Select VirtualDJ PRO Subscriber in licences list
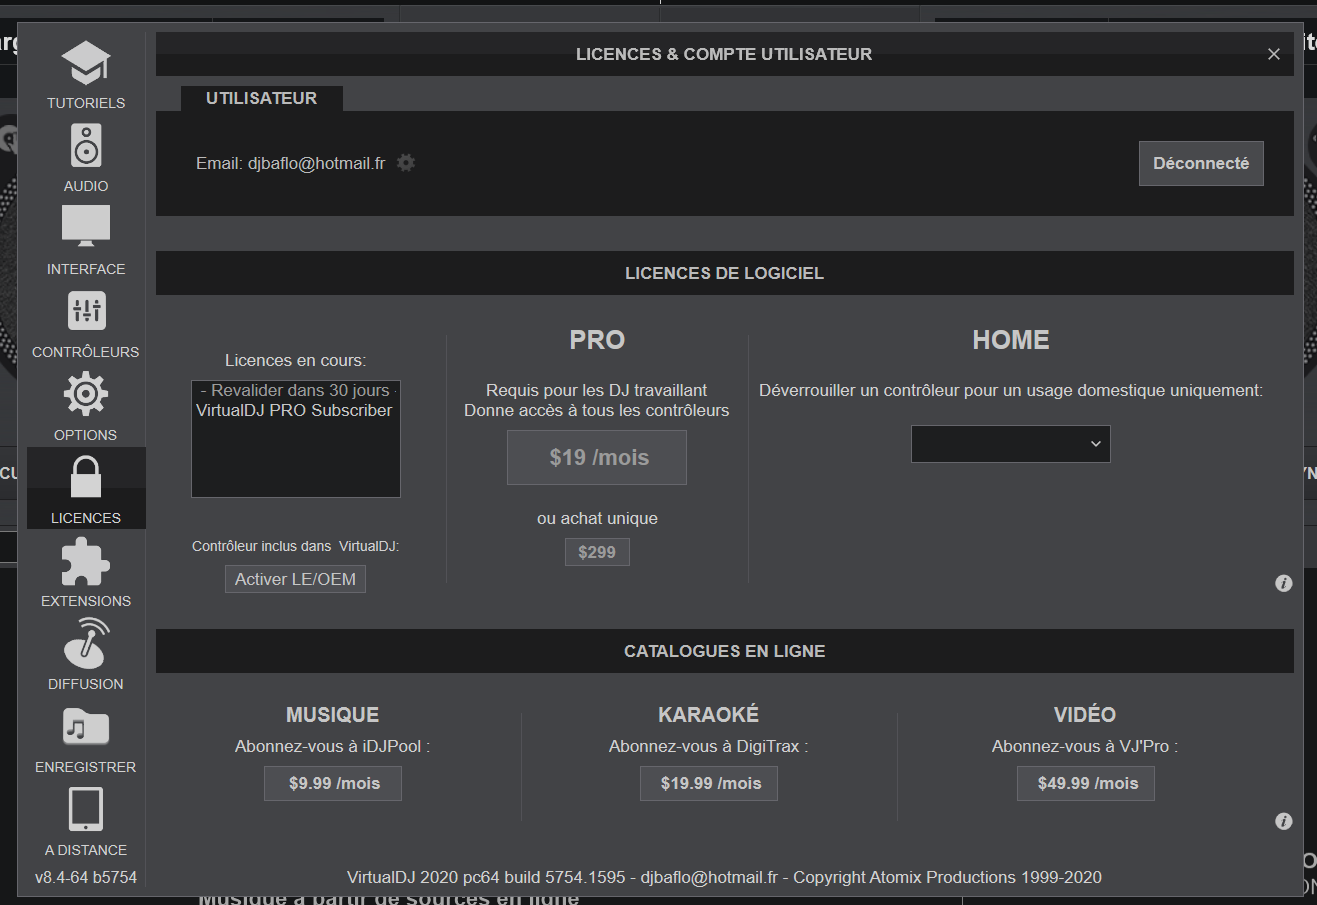This screenshot has height=905, width=1317. [294, 410]
